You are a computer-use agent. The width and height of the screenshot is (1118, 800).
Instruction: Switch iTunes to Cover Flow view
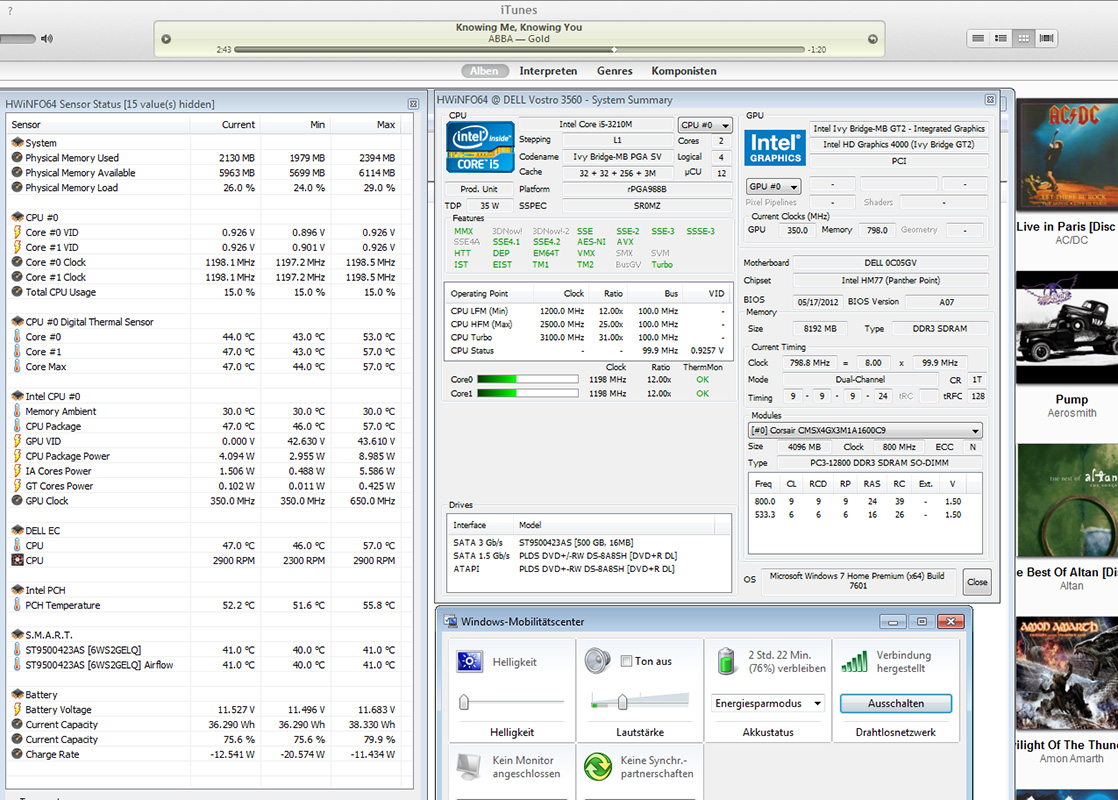pos(1047,39)
